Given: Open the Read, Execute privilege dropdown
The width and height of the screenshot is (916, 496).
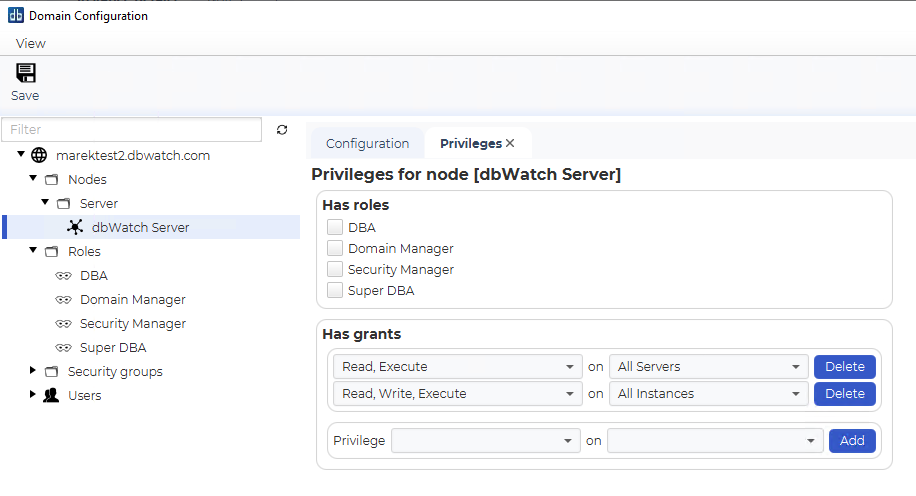Looking at the screenshot, I should point(457,366).
